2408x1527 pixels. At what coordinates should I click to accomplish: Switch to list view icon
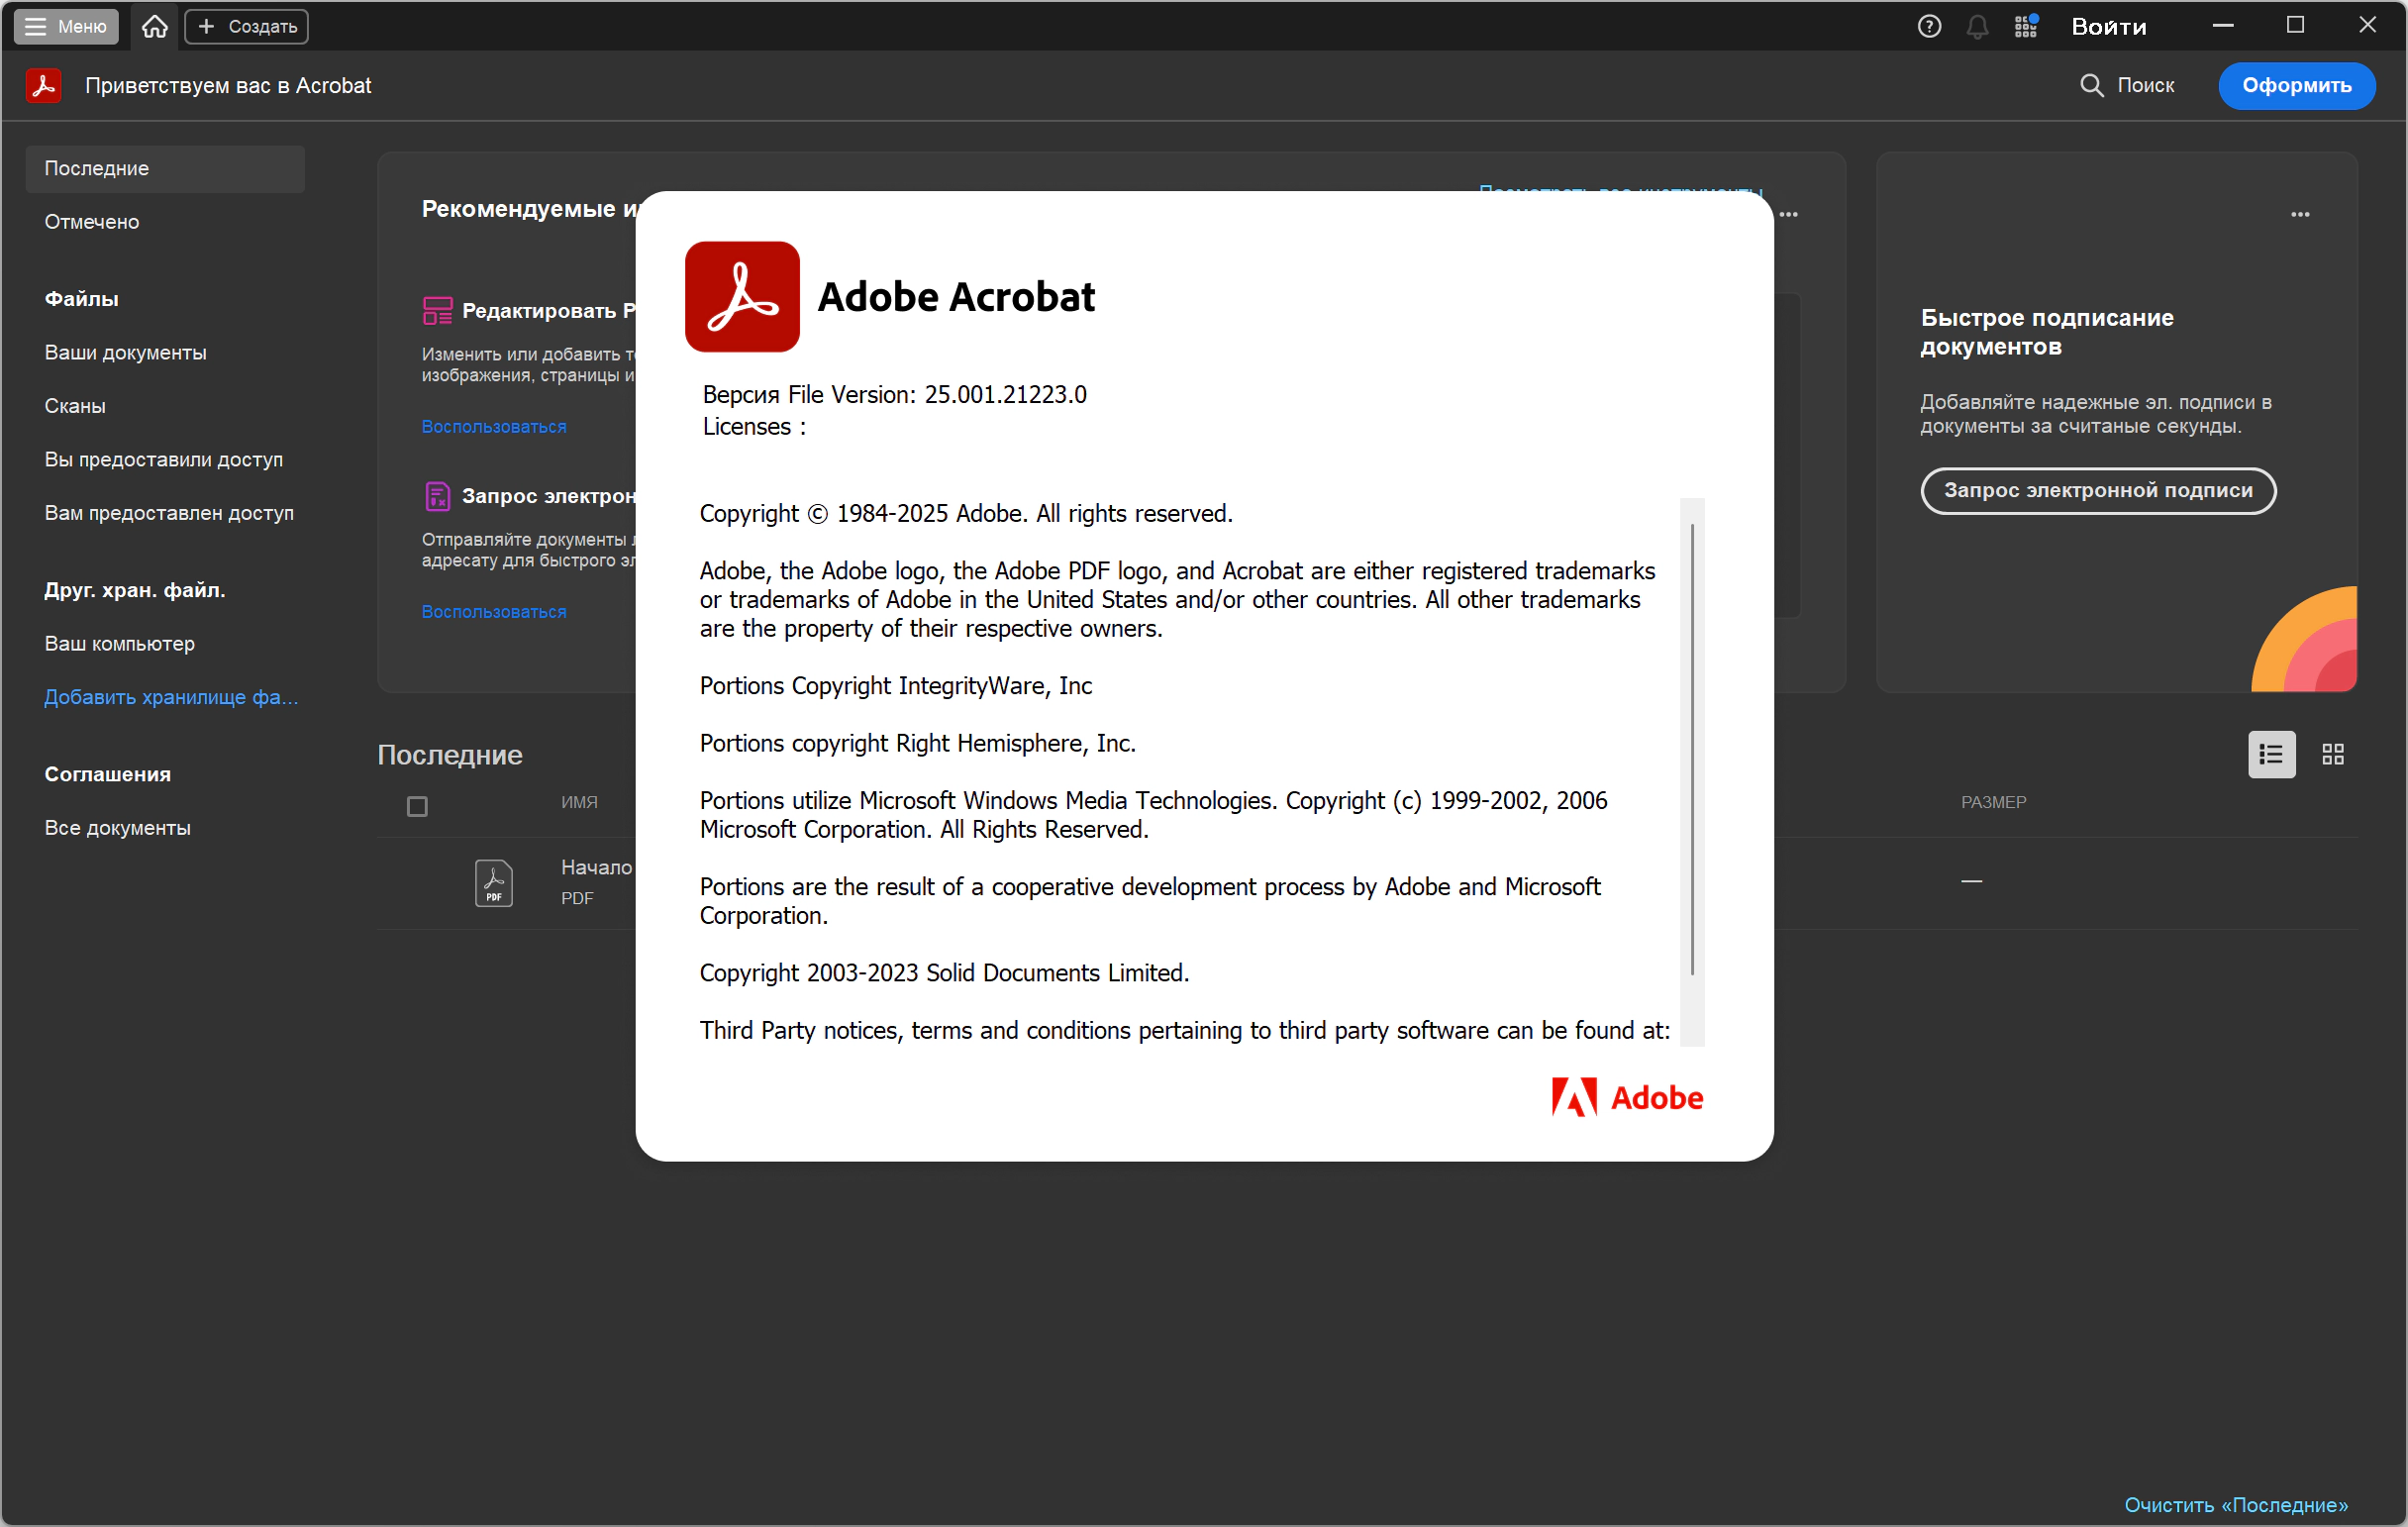pyautogui.click(x=2270, y=754)
